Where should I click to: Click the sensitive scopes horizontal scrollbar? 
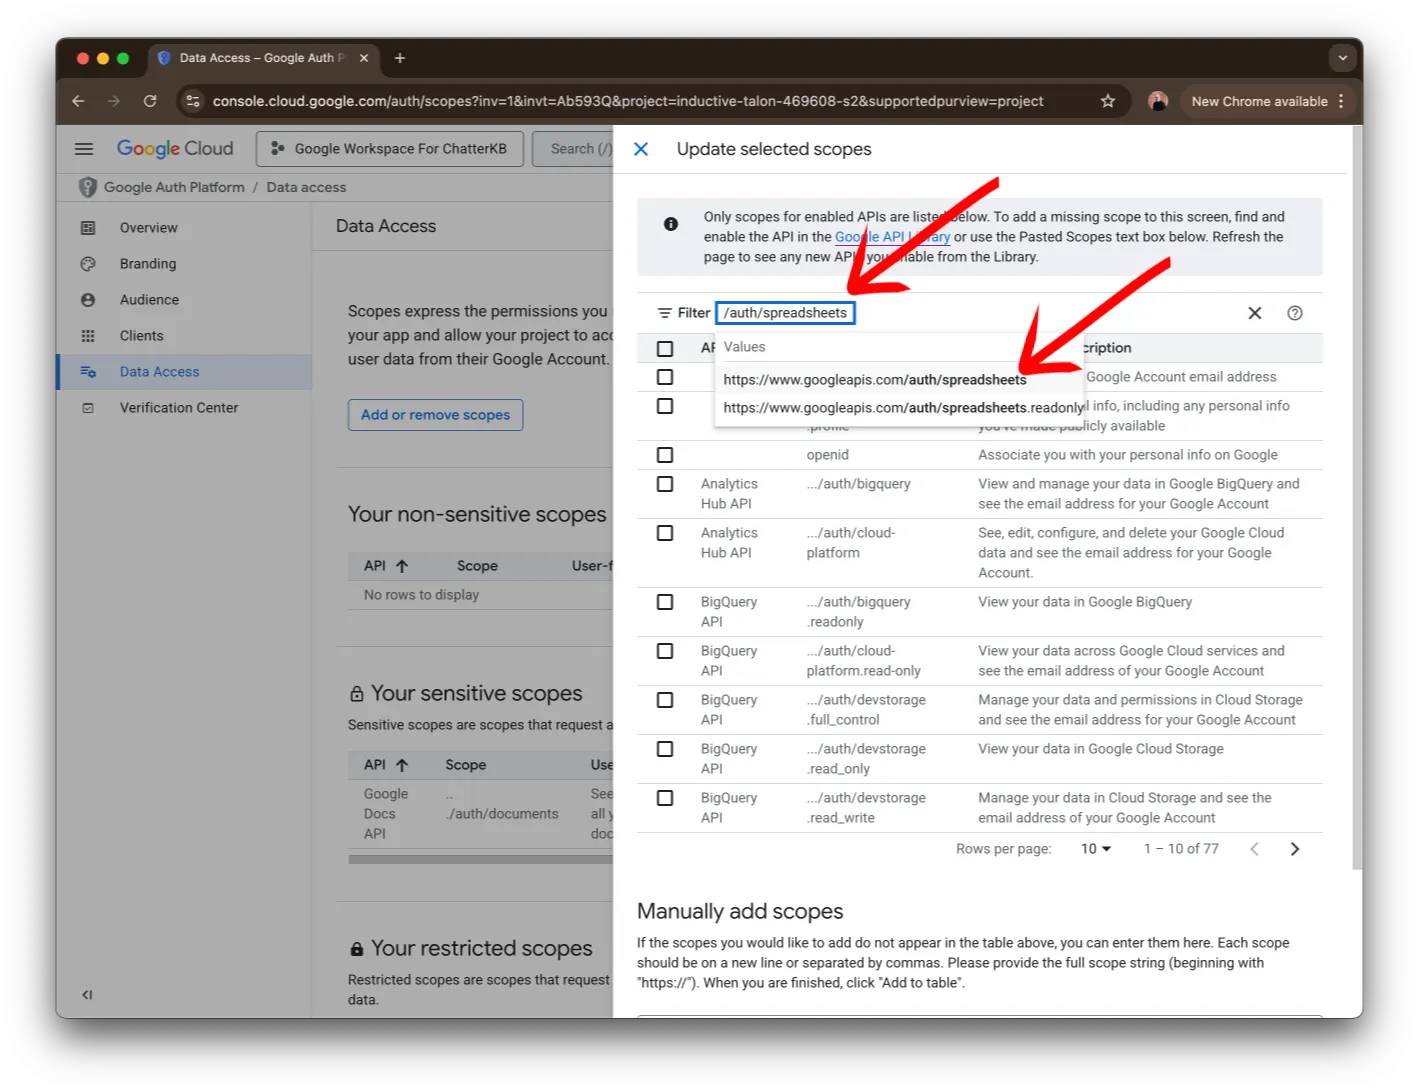tap(480, 859)
